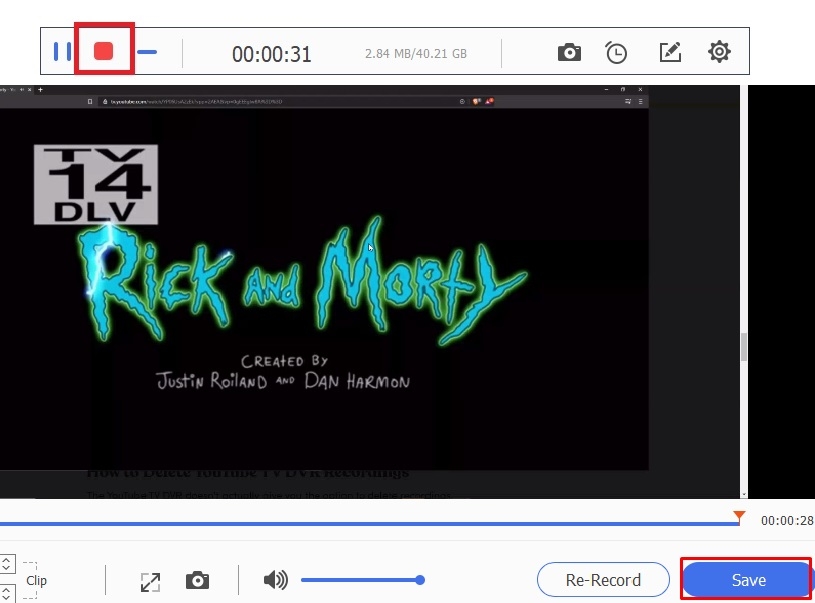Capture snapshot of preview frame
815x603 pixels.
click(197, 580)
